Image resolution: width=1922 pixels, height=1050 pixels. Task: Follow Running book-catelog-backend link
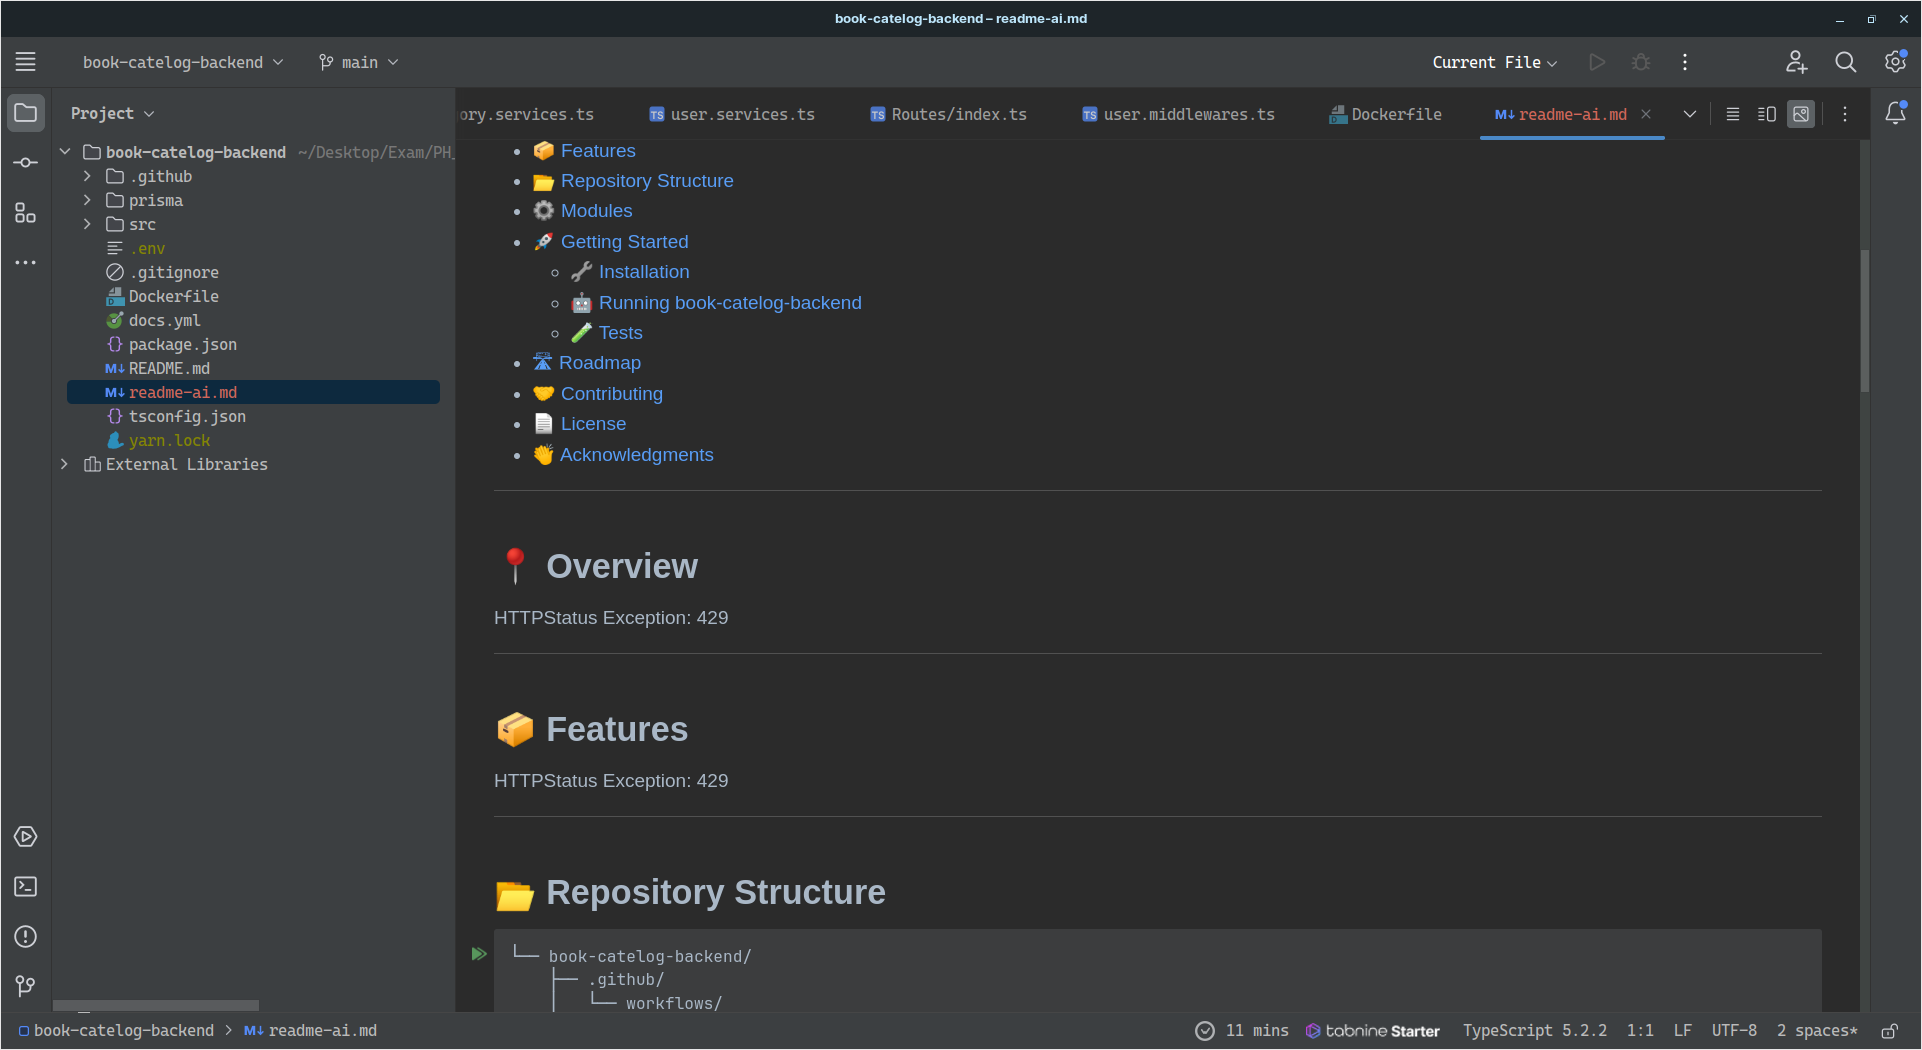tap(730, 303)
